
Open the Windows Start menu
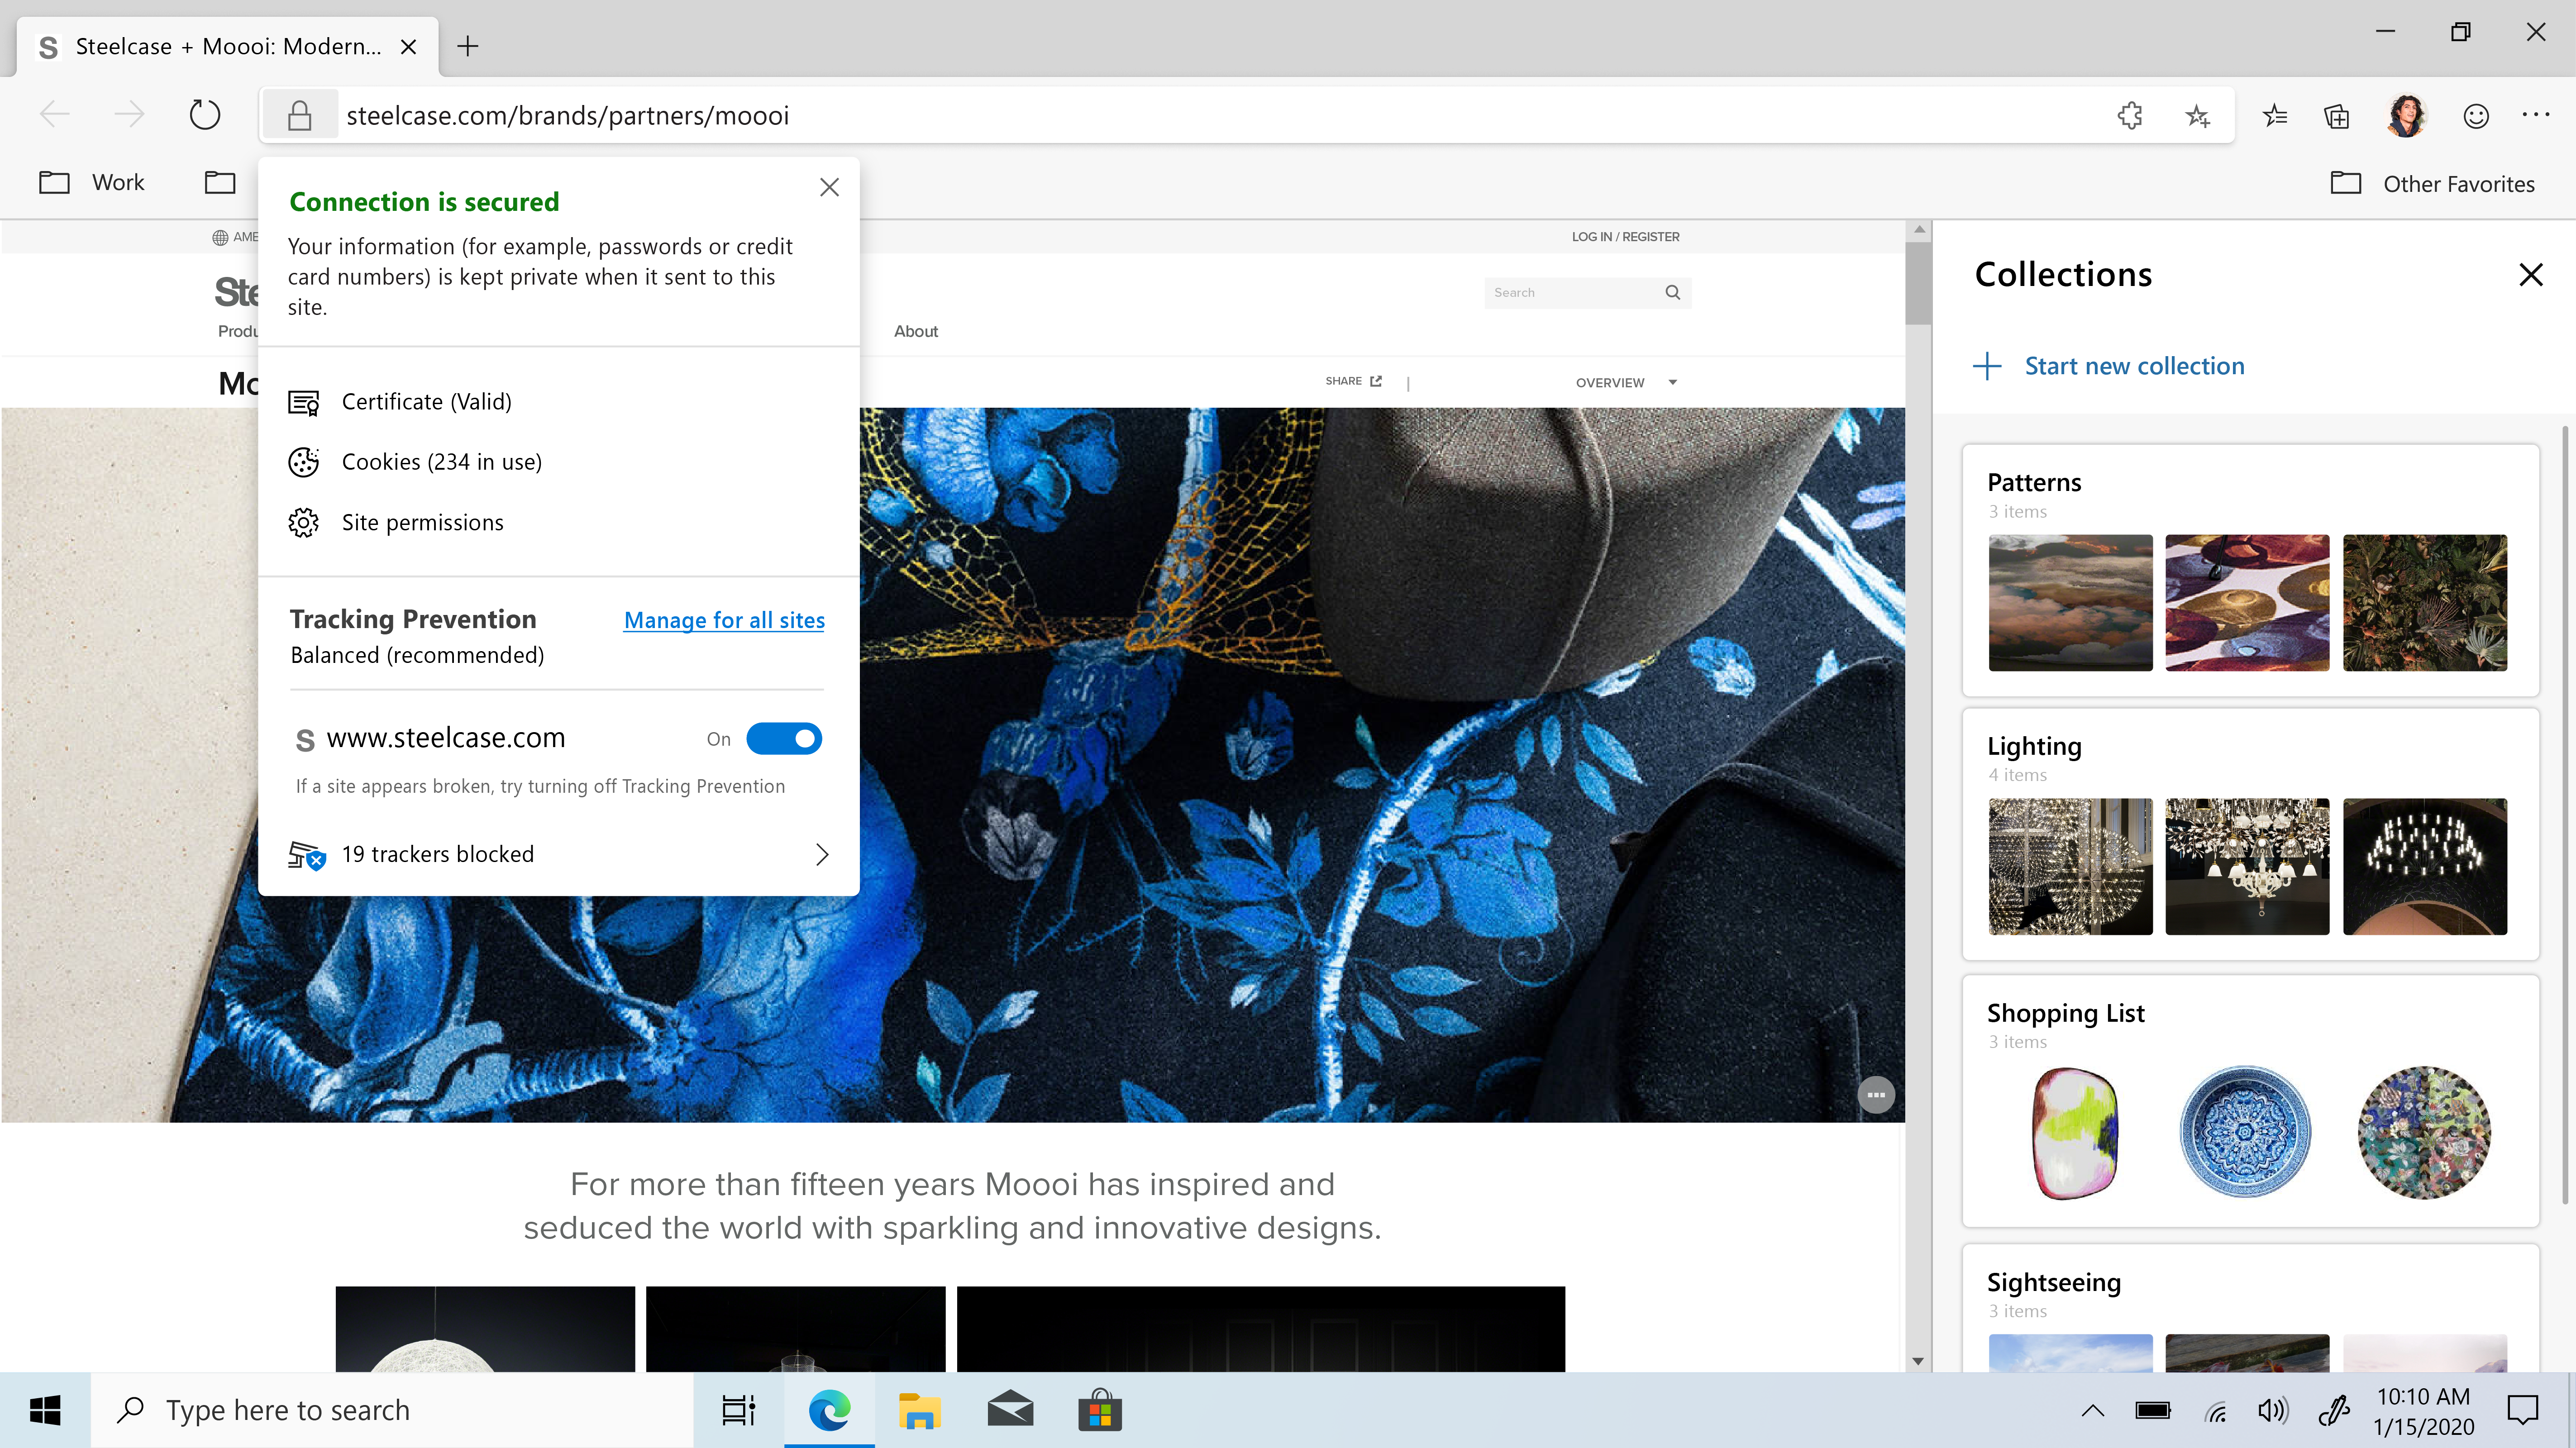tap(45, 1411)
